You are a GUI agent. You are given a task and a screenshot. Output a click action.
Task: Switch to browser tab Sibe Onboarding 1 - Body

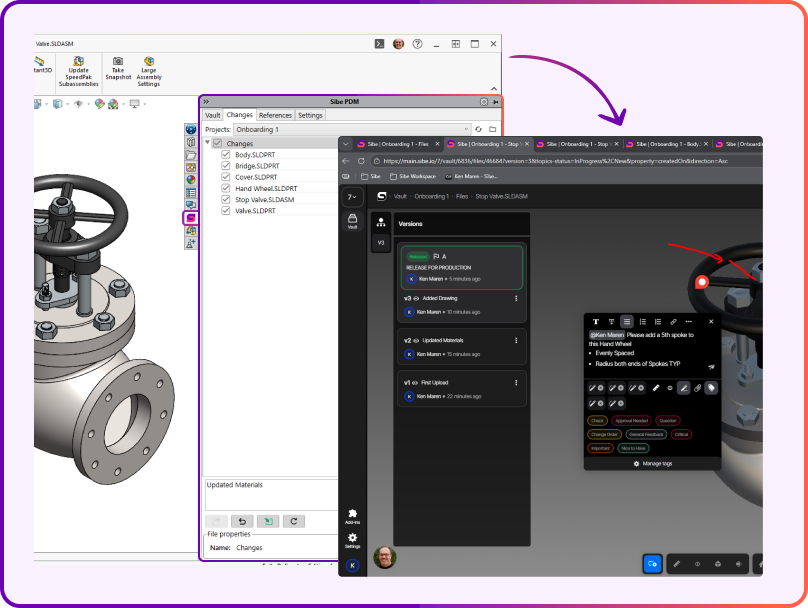(667, 144)
